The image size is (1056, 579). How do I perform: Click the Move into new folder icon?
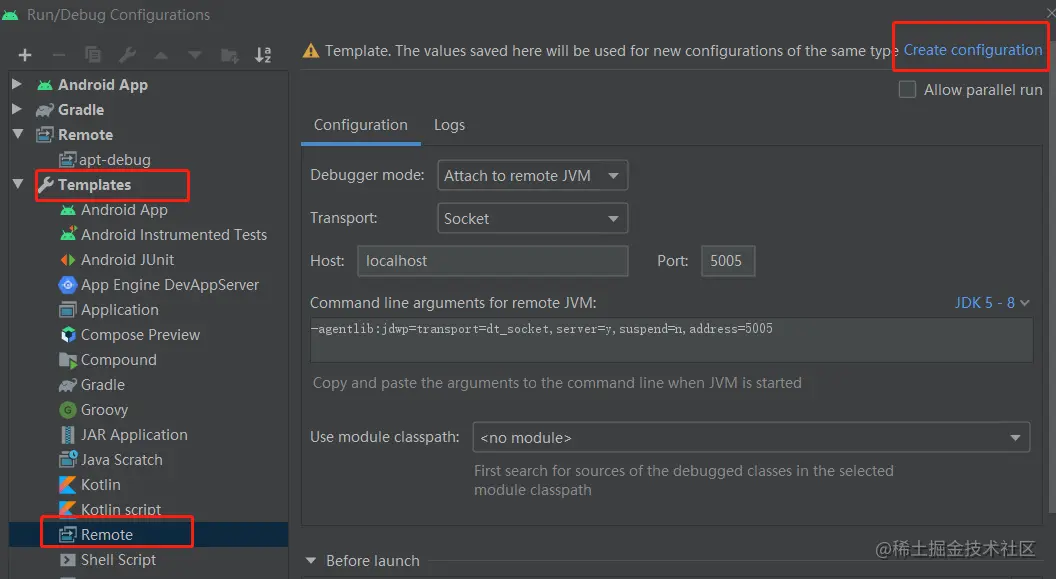point(229,55)
